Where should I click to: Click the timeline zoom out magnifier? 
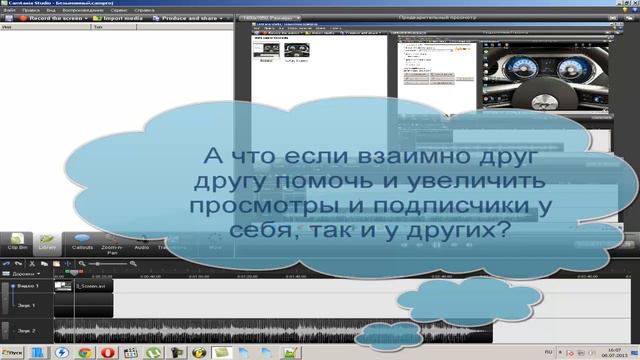(82, 264)
